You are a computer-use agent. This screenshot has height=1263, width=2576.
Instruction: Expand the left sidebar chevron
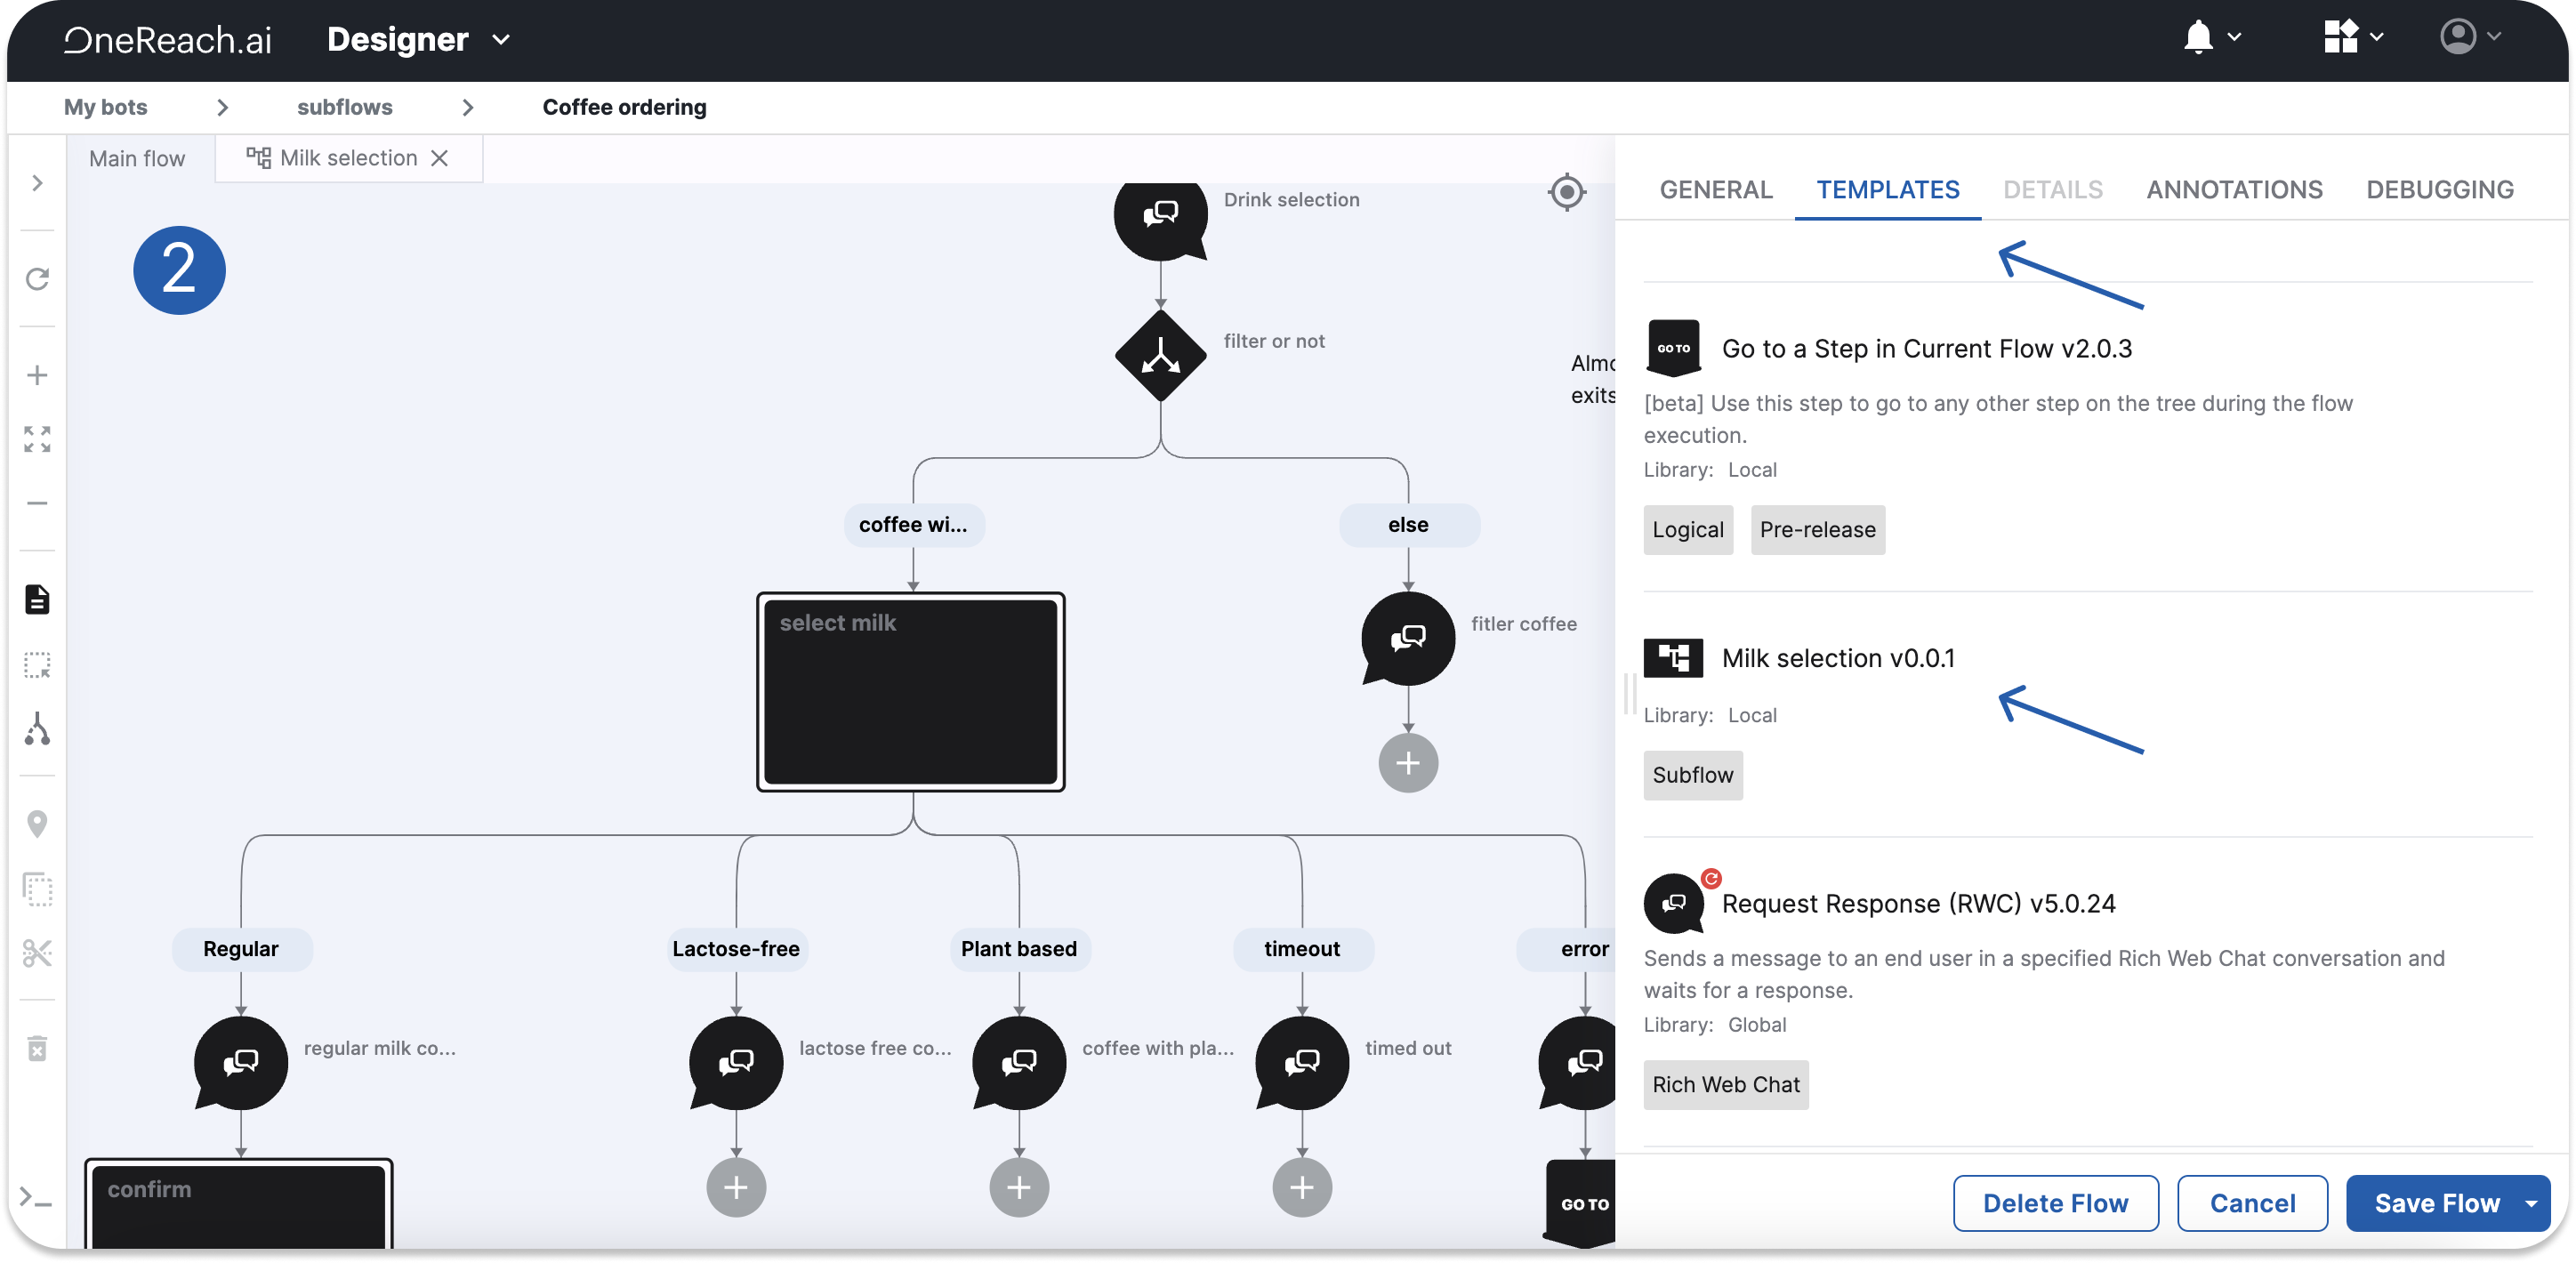tap(37, 183)
